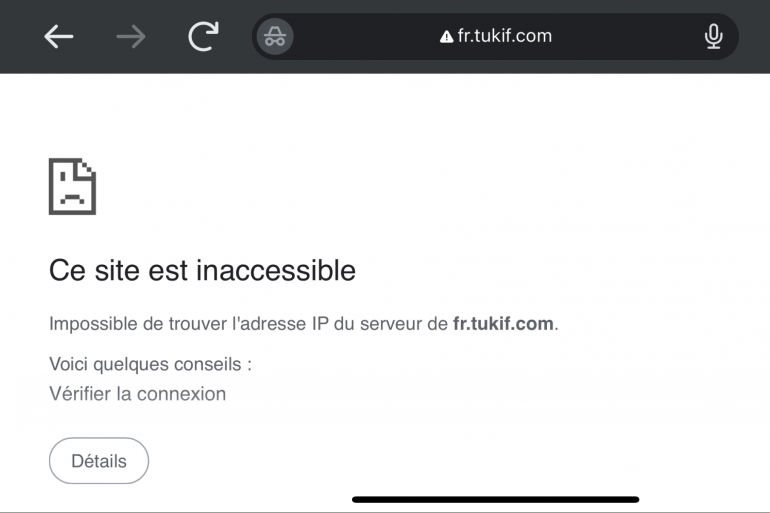770x513 pixels.
Task: Click the greyed forward arrow
Action: (131, 36)
